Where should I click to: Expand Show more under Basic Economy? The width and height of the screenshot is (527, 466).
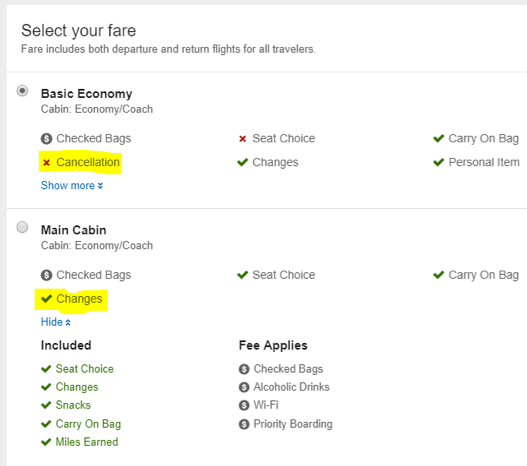click(72, 185)
